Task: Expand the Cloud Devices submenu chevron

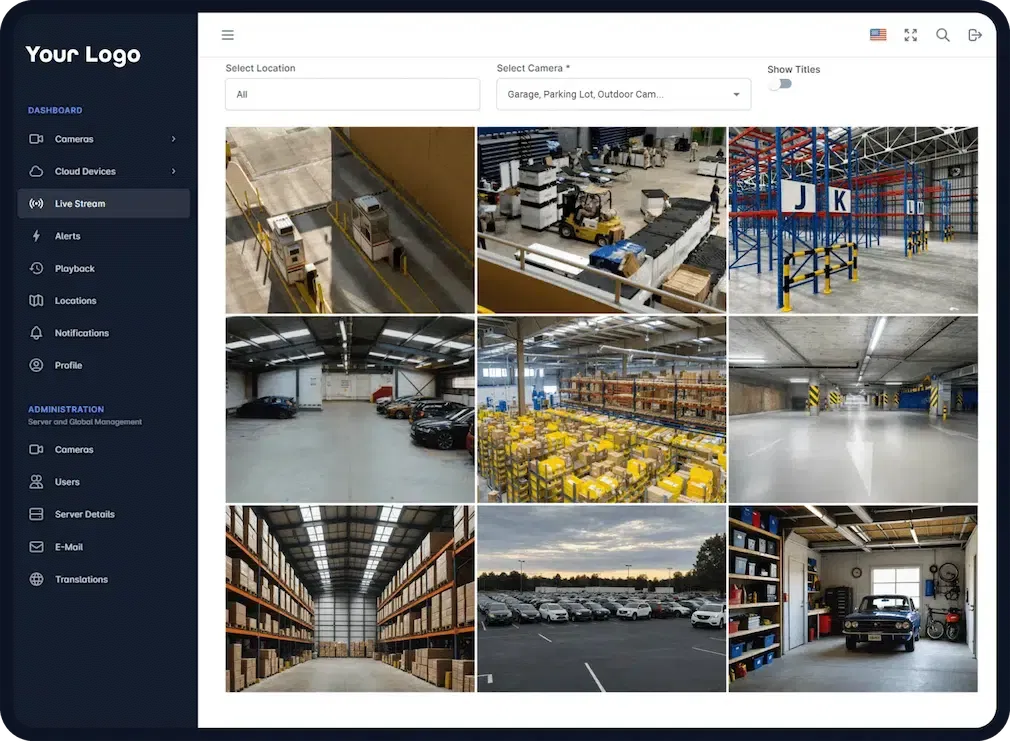Action: (173, 171)
